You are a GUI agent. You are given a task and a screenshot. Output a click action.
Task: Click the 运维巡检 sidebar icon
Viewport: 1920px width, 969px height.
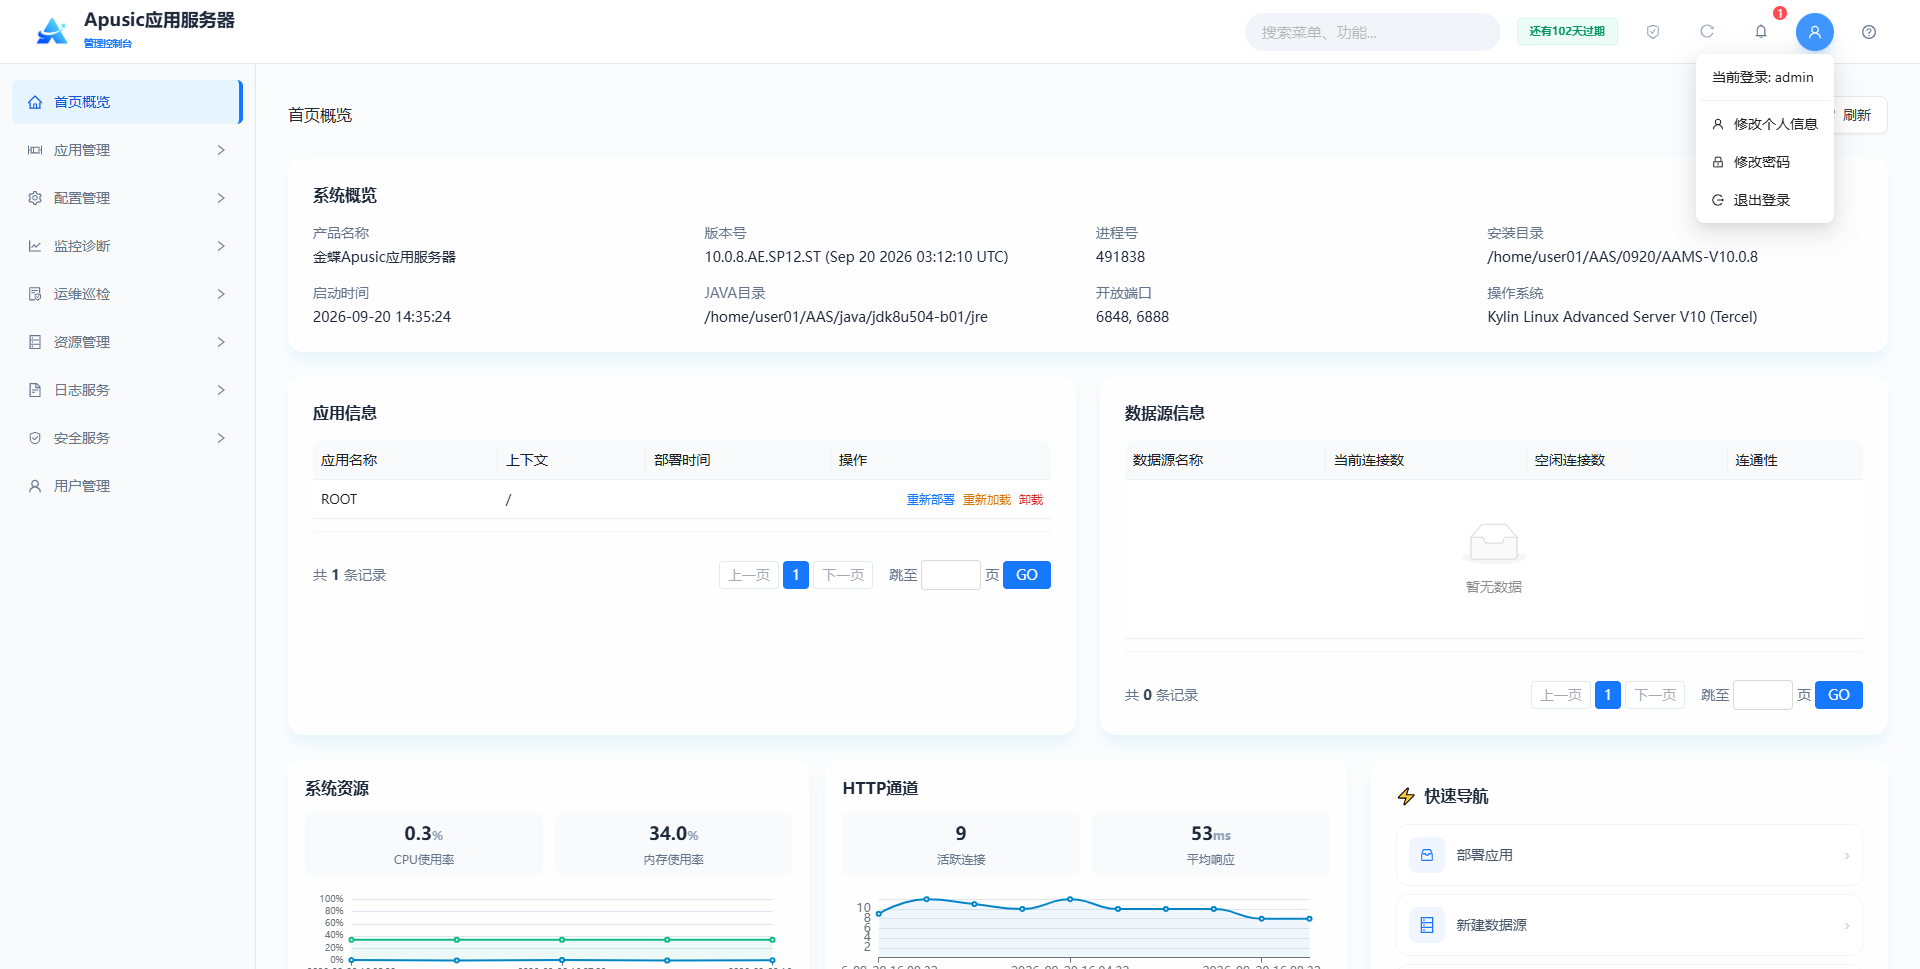click(x=35, y=294)
